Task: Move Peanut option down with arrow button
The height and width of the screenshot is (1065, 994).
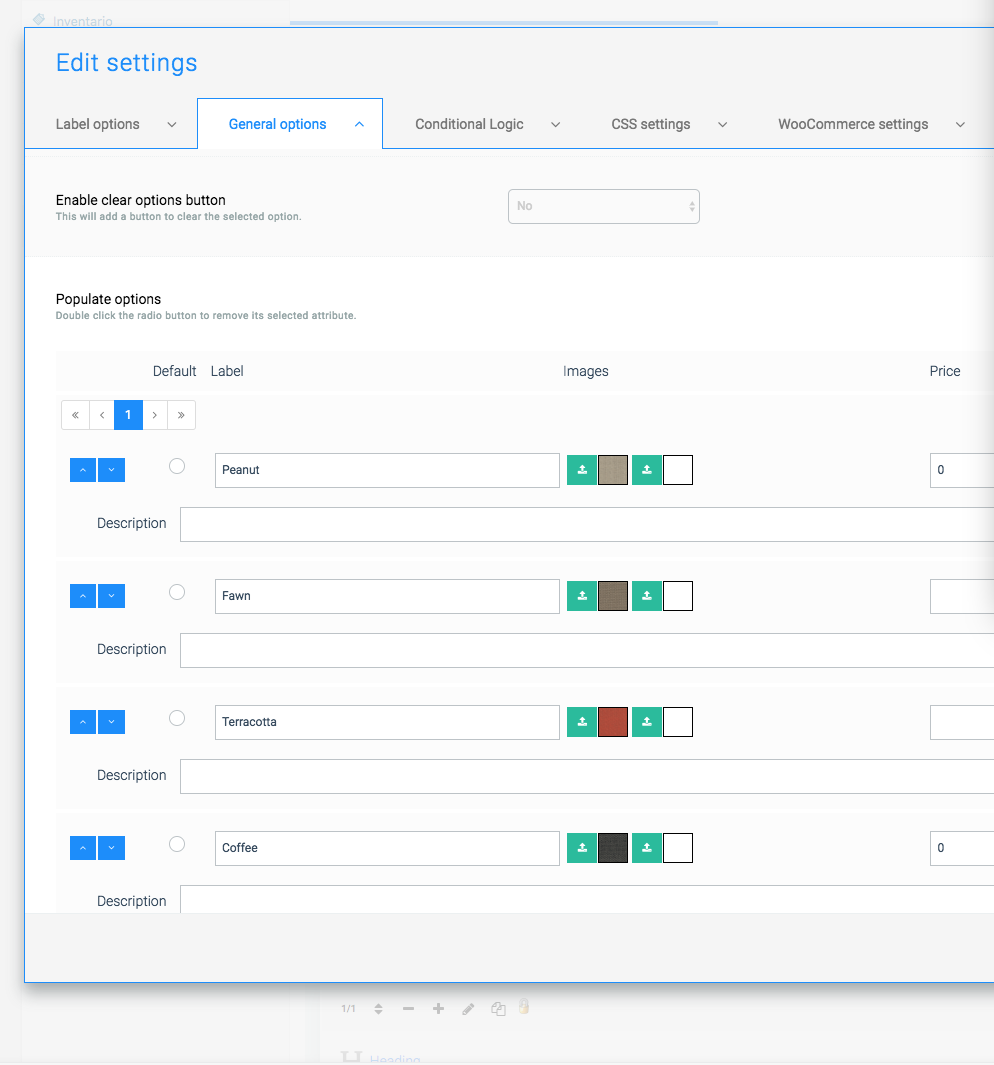Action: 111,470
